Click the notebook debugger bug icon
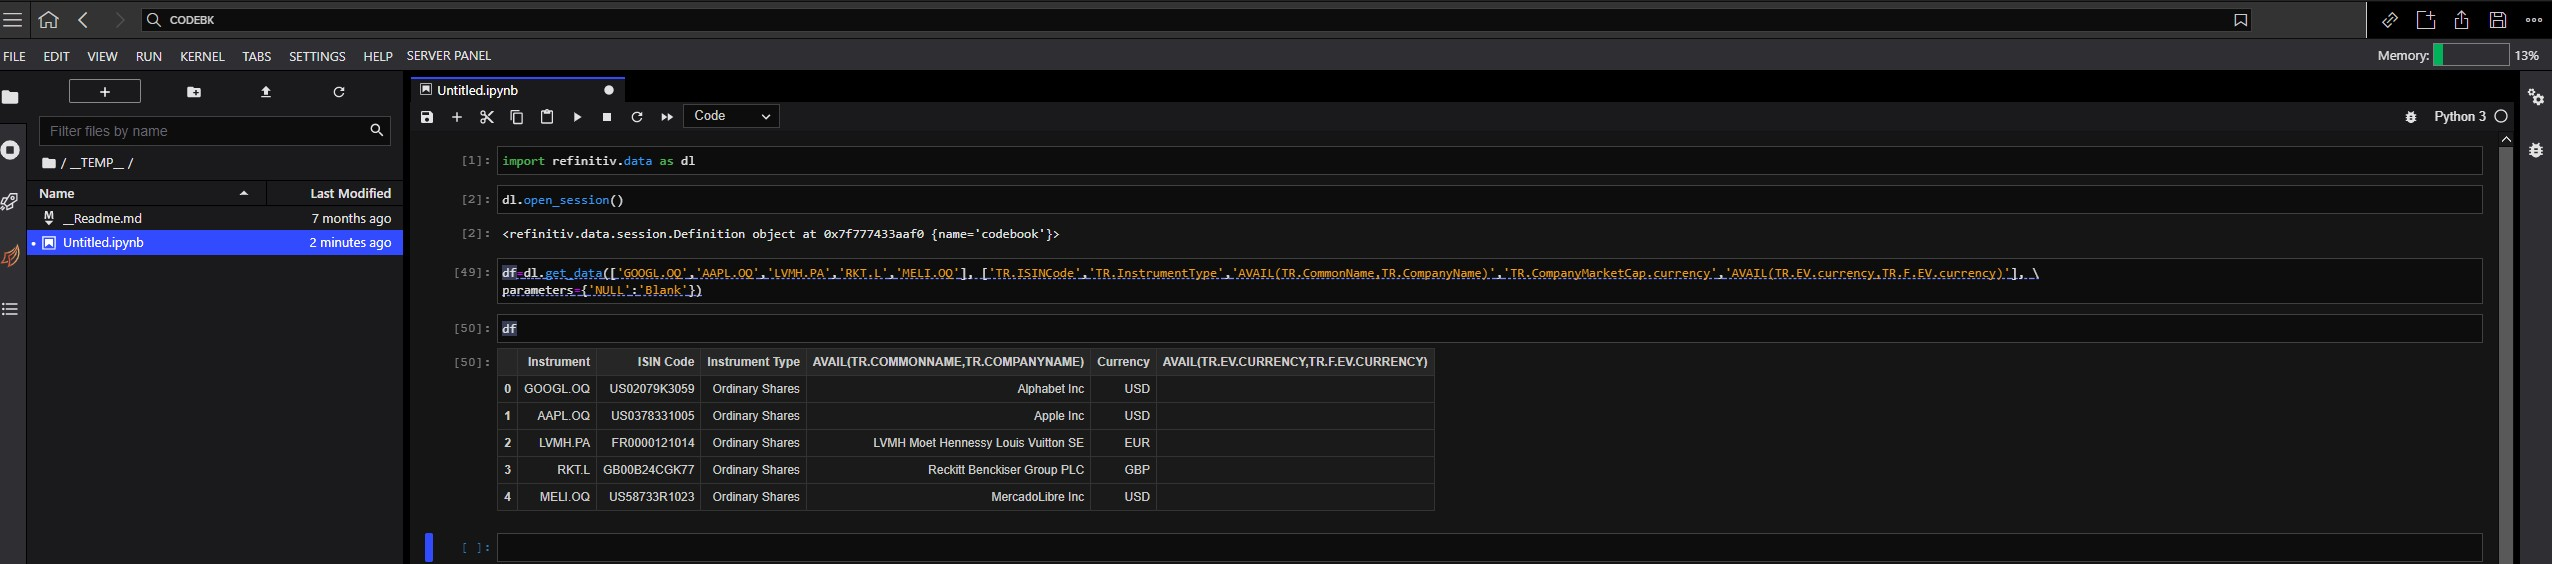Screen dimensions: 2552x564 click(x=2411, y=117)
